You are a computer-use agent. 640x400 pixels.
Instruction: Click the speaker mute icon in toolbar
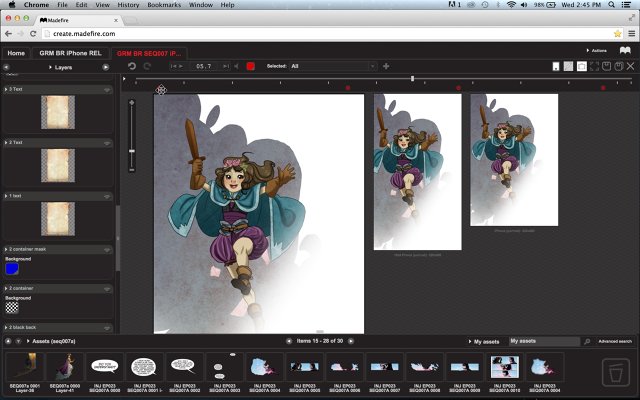(236, 66)
